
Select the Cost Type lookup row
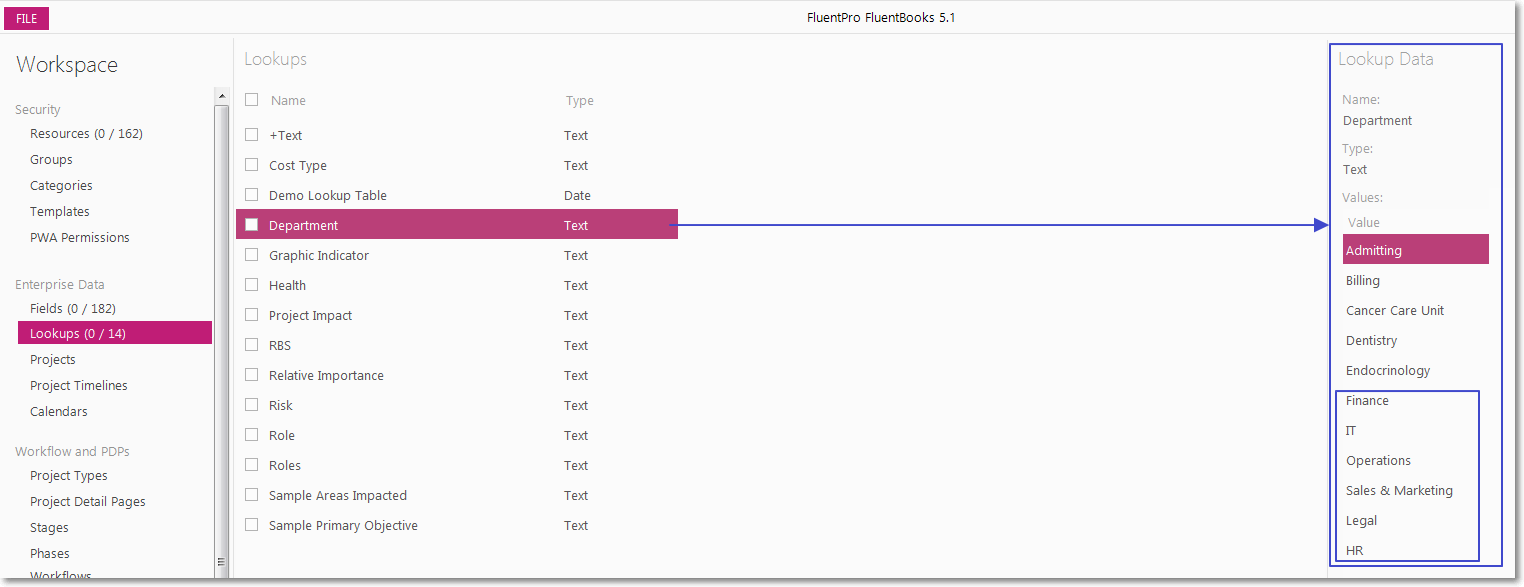[457, 165]
